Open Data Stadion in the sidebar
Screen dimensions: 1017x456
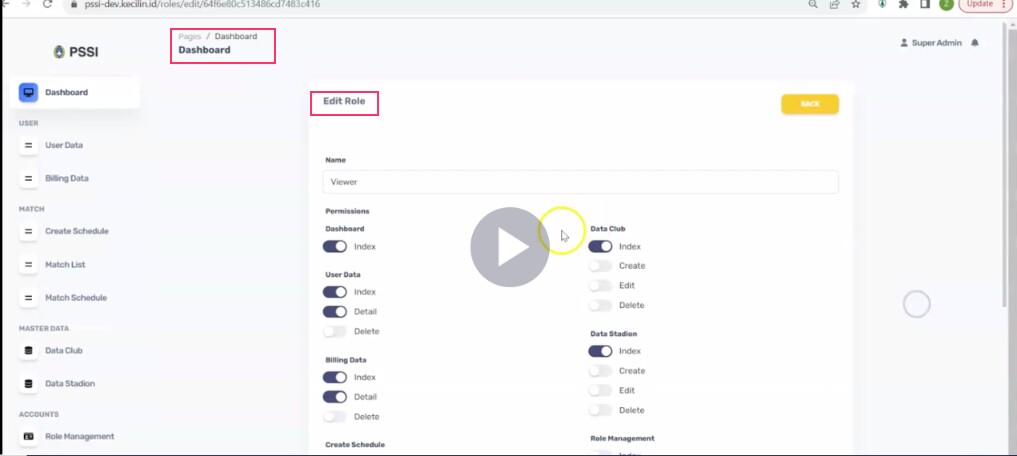pos(70,383)
